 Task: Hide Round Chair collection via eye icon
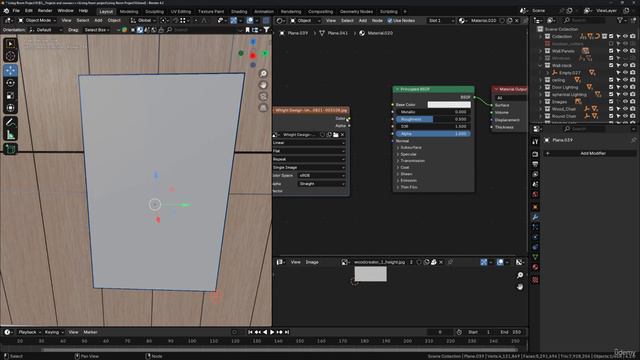(625, 116)
